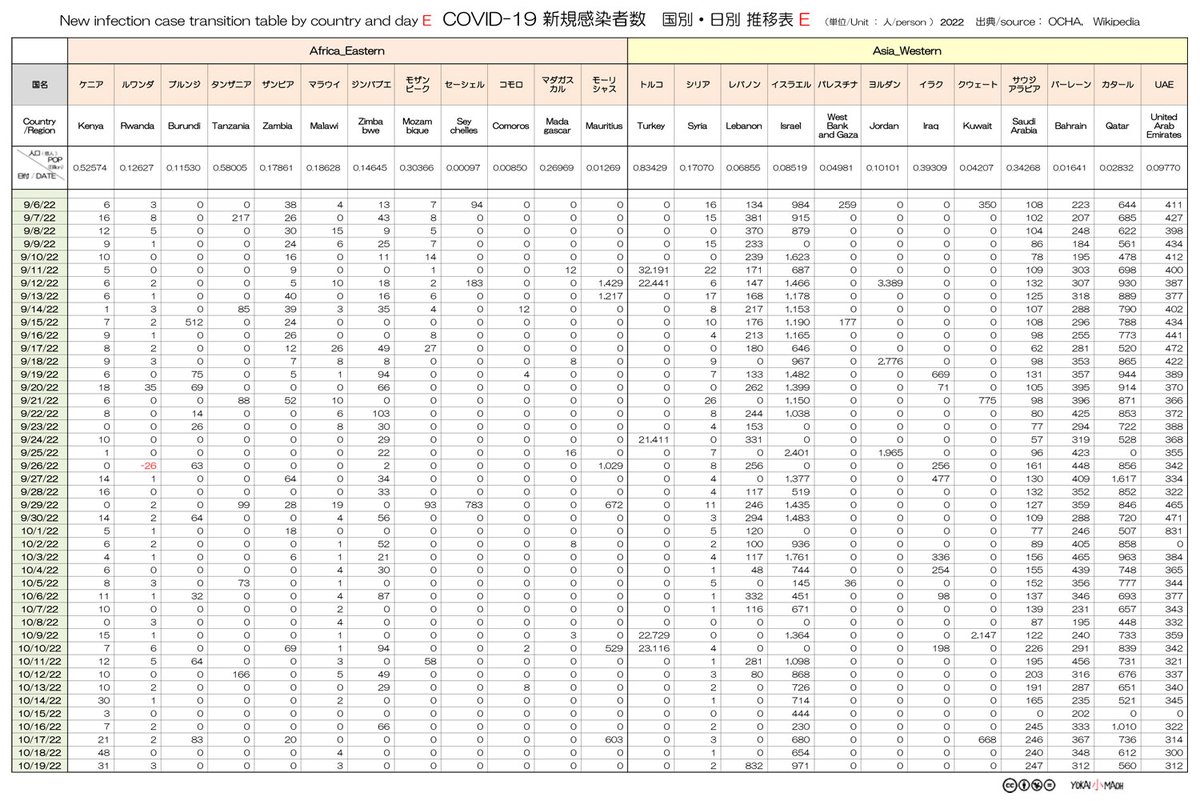Click the Japanese header トルコ

[x=651, y=87]
